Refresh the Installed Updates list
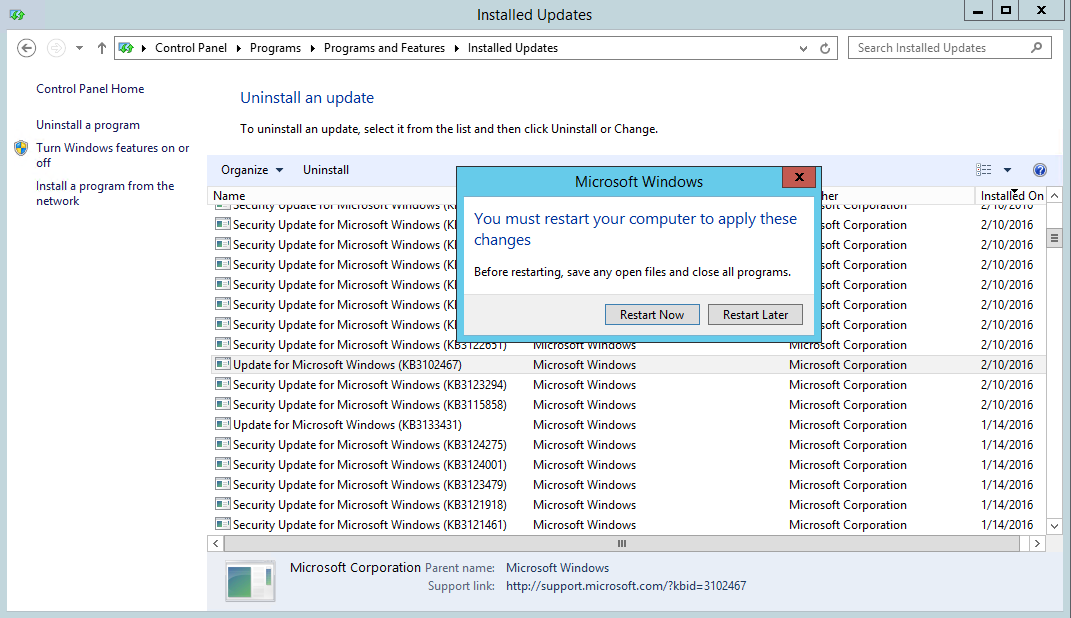The height and width of the screenshot is (618, 1071). (x=825, y=48)
